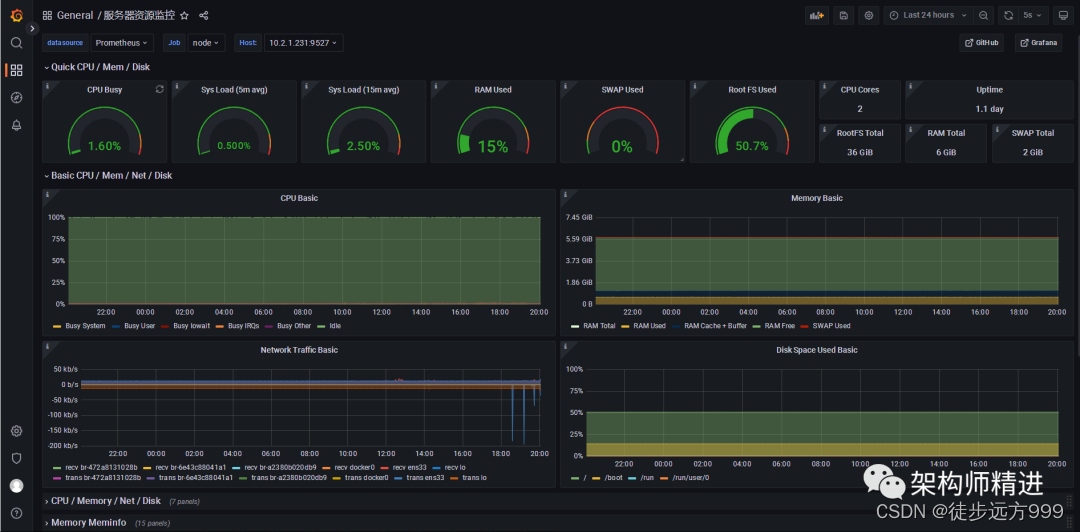Show info for the CPU Busy panel
Viewport: 1080px width, 532px height.
point(46,85)
